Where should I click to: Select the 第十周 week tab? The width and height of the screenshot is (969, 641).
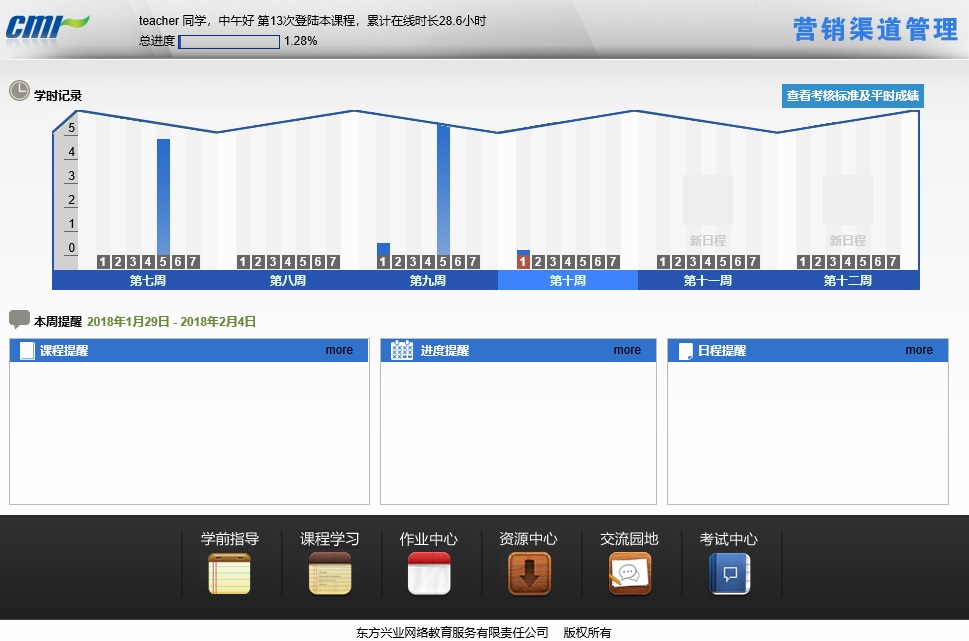point(568,281)
